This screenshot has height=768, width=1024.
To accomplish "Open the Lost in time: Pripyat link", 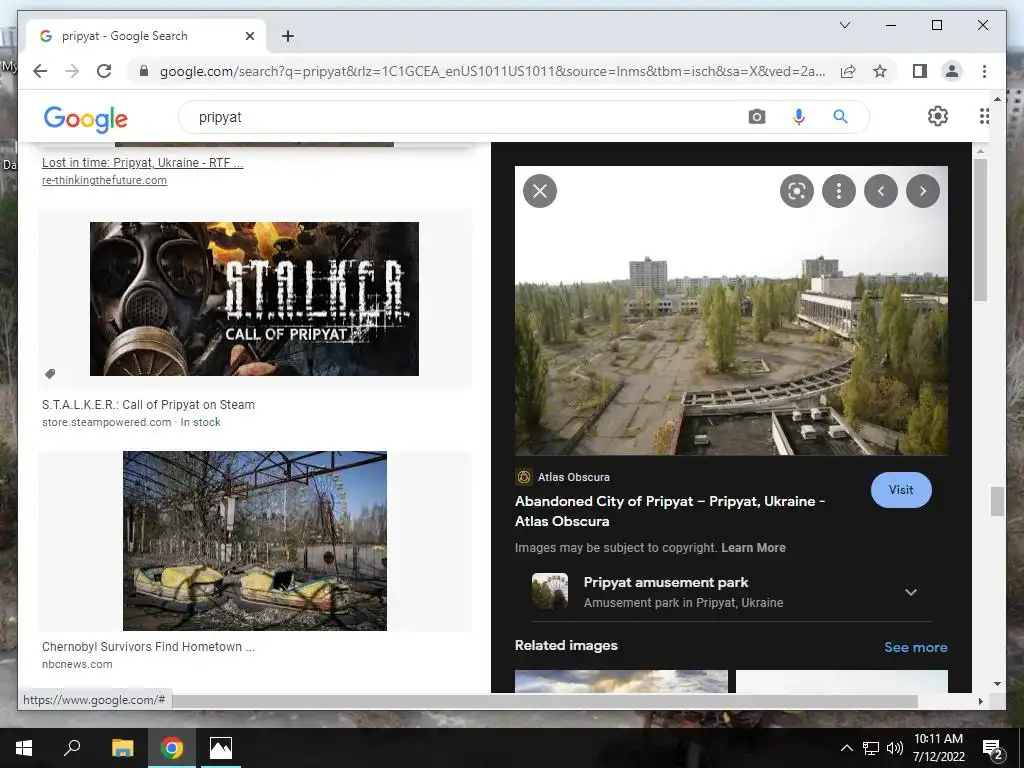I will tap(142, 163).
